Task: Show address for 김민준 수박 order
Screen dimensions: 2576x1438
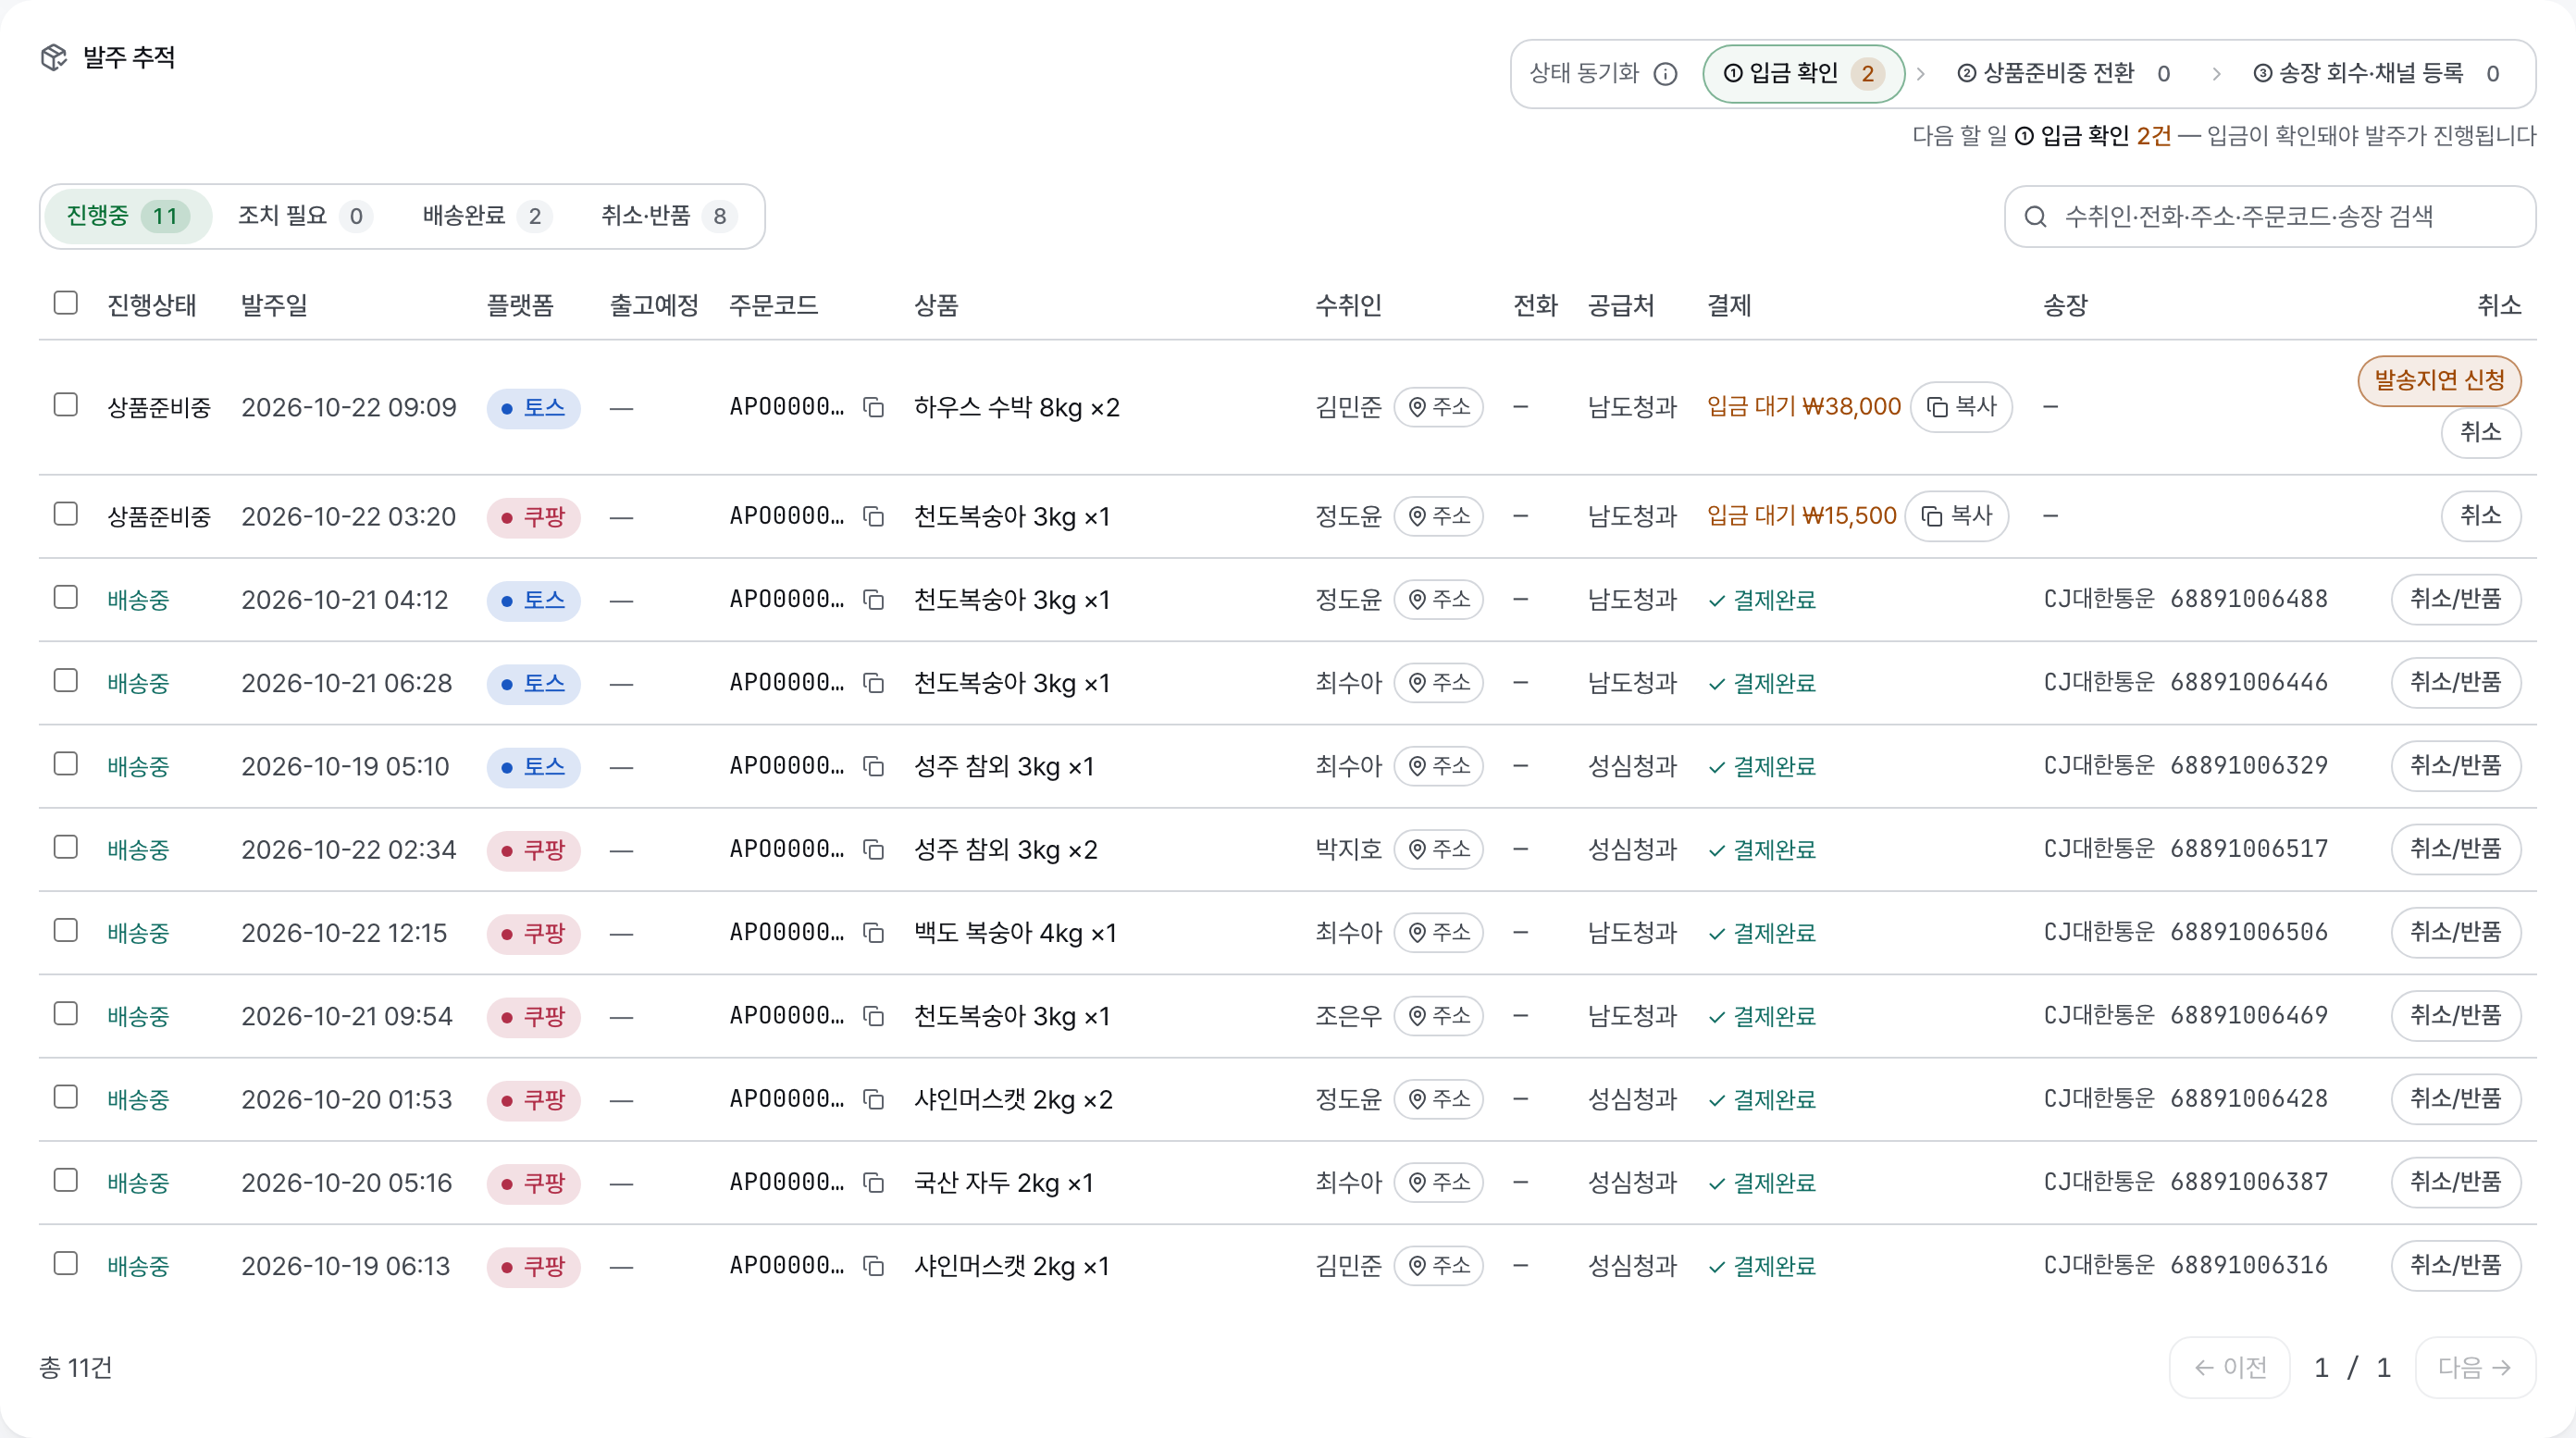Action: tap(1439, 407)
